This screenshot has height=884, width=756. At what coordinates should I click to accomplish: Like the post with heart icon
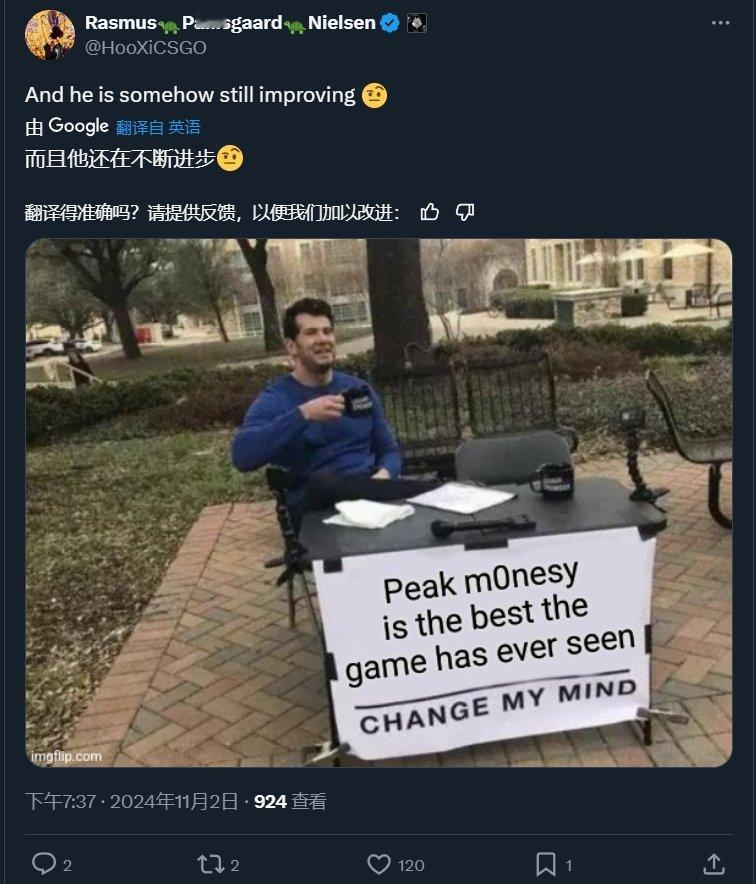378,864
